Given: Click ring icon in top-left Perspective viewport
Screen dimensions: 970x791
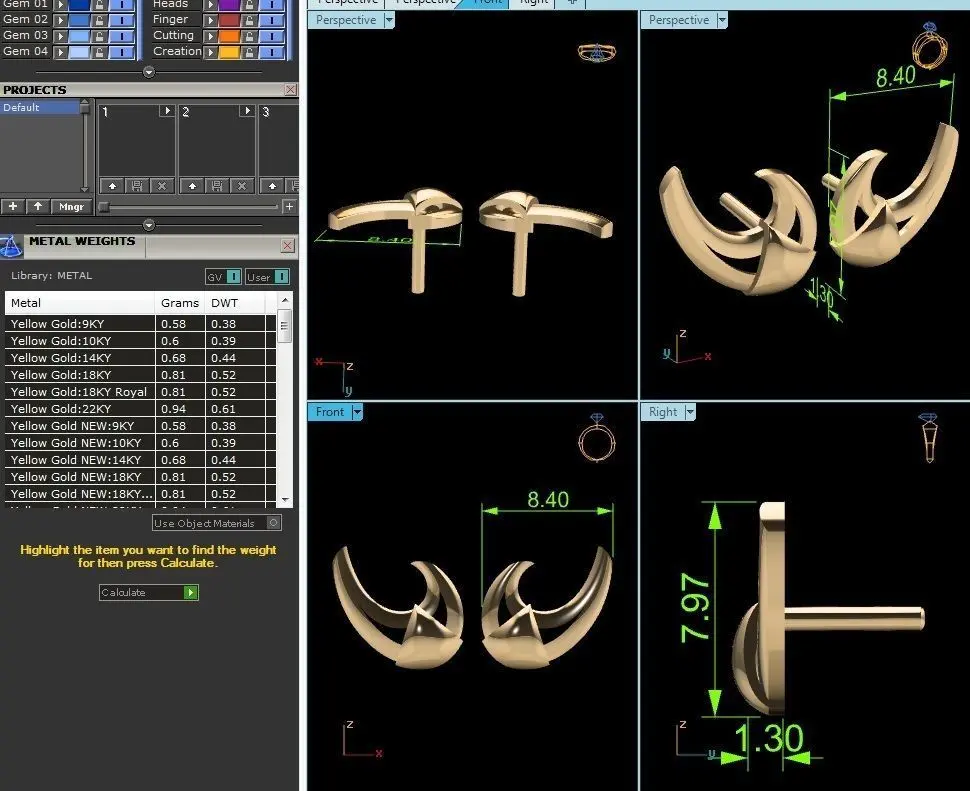Looking at the screenshot, I should tap(597, 52).
